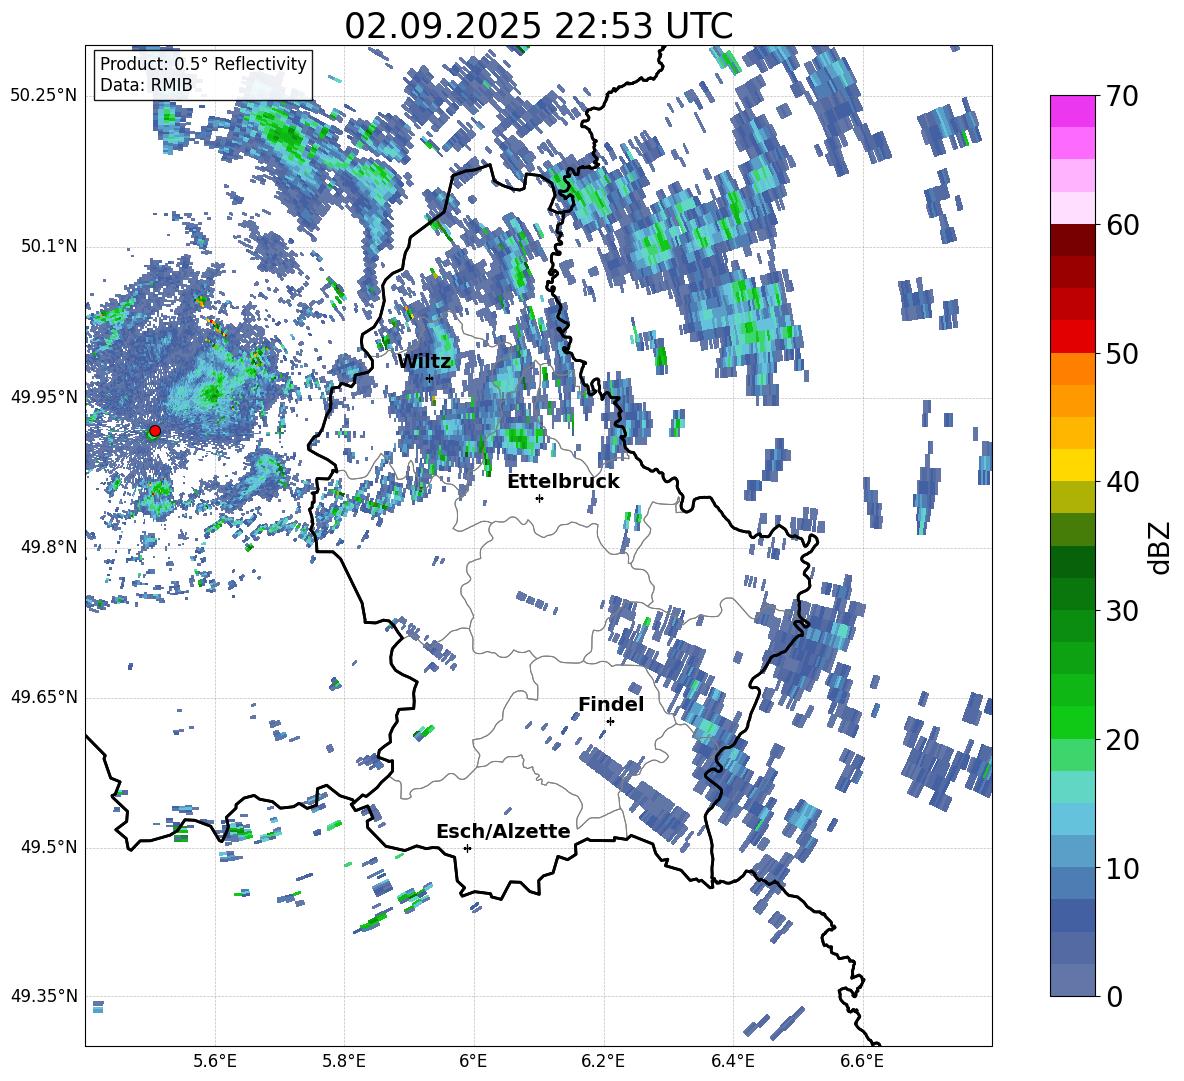Click the Esch/Alzette city label
The image size is (1184, 1081).
point(503,831)
